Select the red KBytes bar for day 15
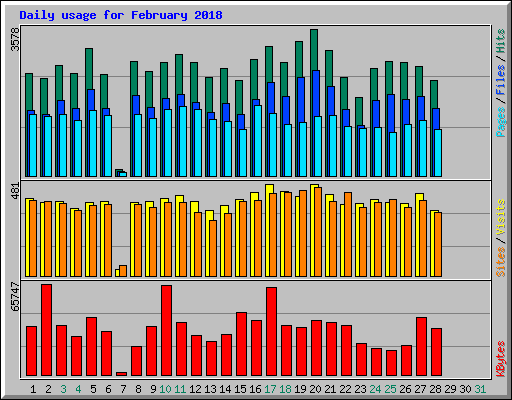This screenshot has width=512, height=400. click(241, 344)
